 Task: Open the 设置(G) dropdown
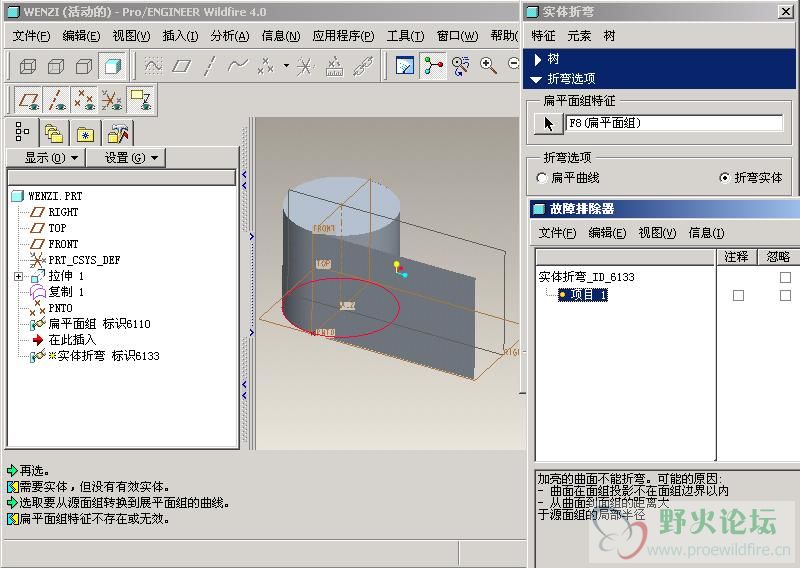[126, 158]
